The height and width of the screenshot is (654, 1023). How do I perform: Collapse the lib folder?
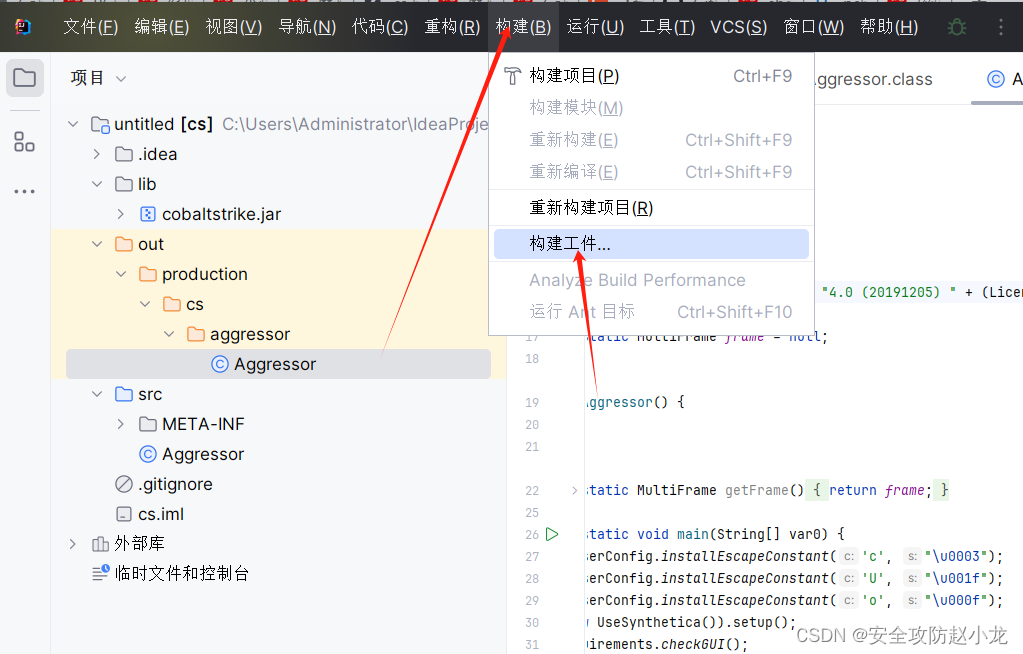97,184
